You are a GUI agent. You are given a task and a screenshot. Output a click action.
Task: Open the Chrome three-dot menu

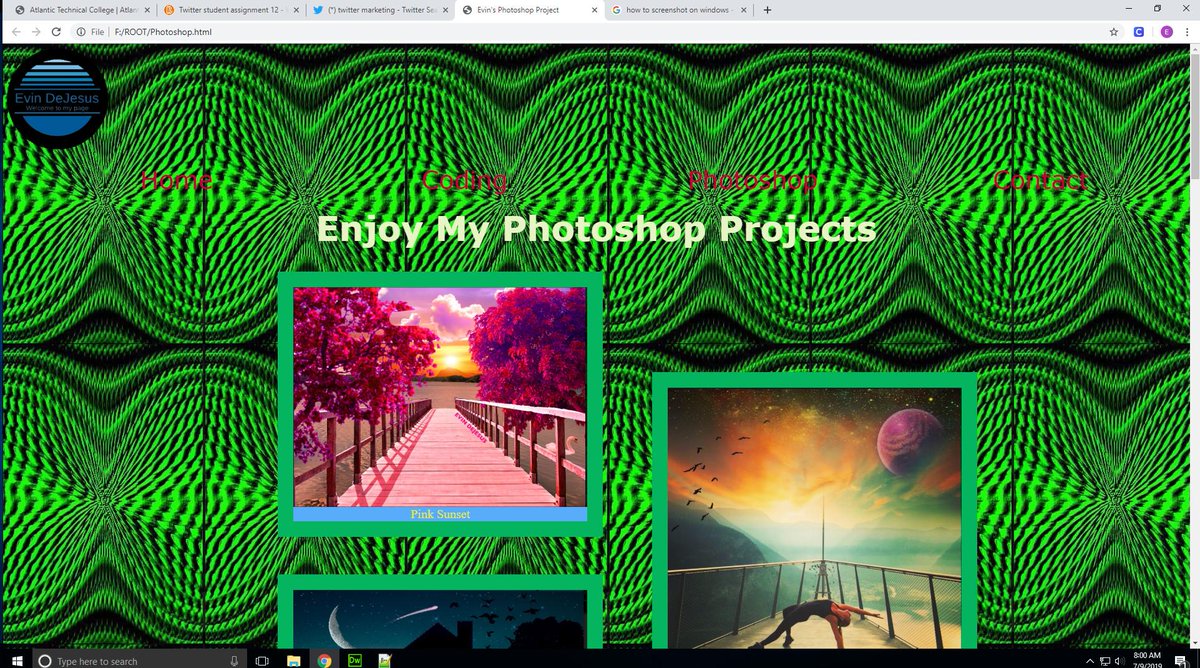(1186, 32)
